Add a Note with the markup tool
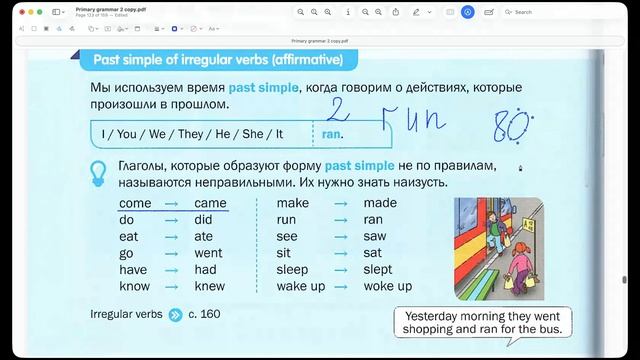Viewport: 640px width, 360px height. pyautogui.click(x=138, y=29)
